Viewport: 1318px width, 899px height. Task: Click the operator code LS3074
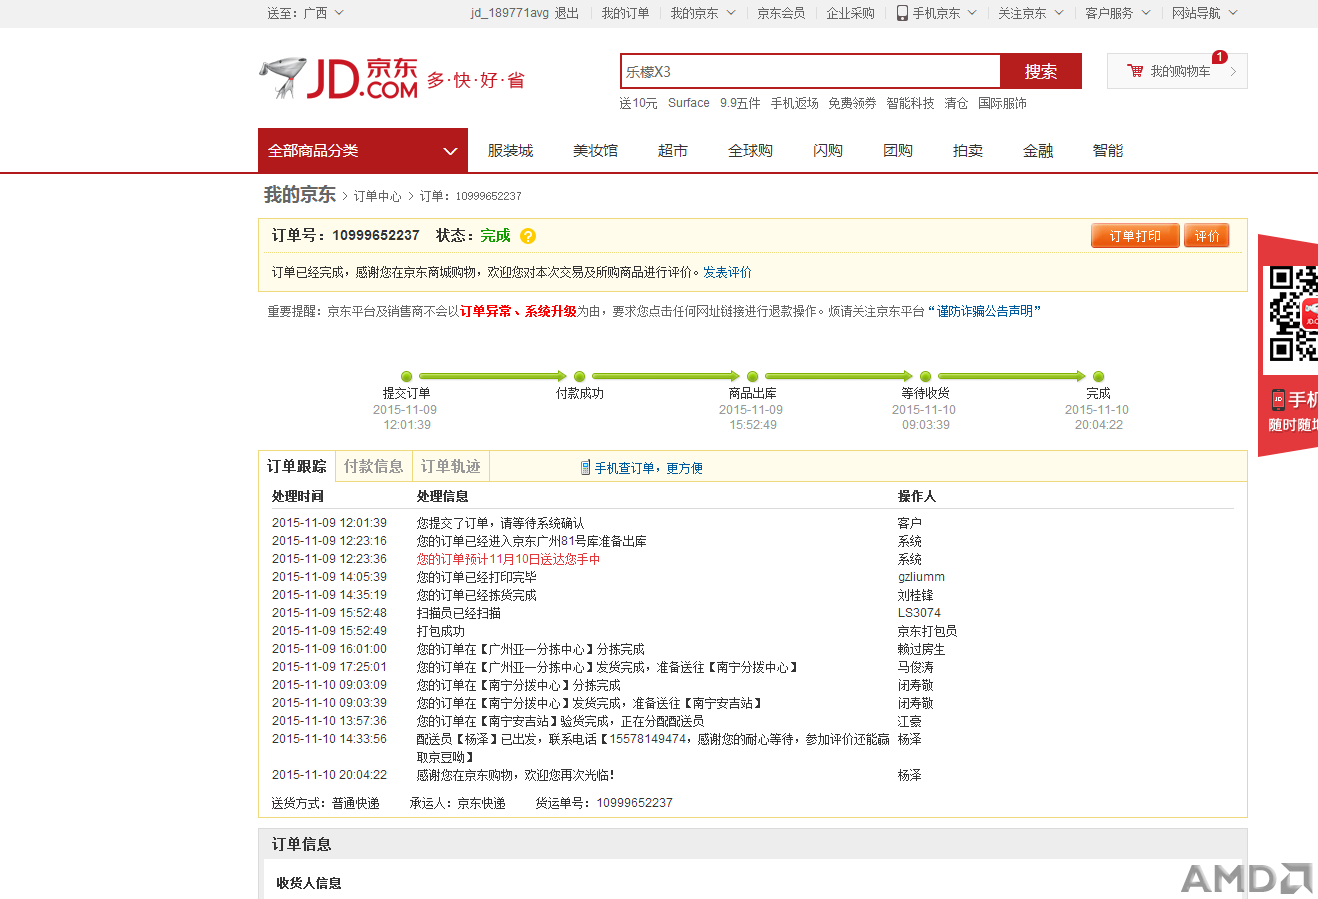(919, 613)
